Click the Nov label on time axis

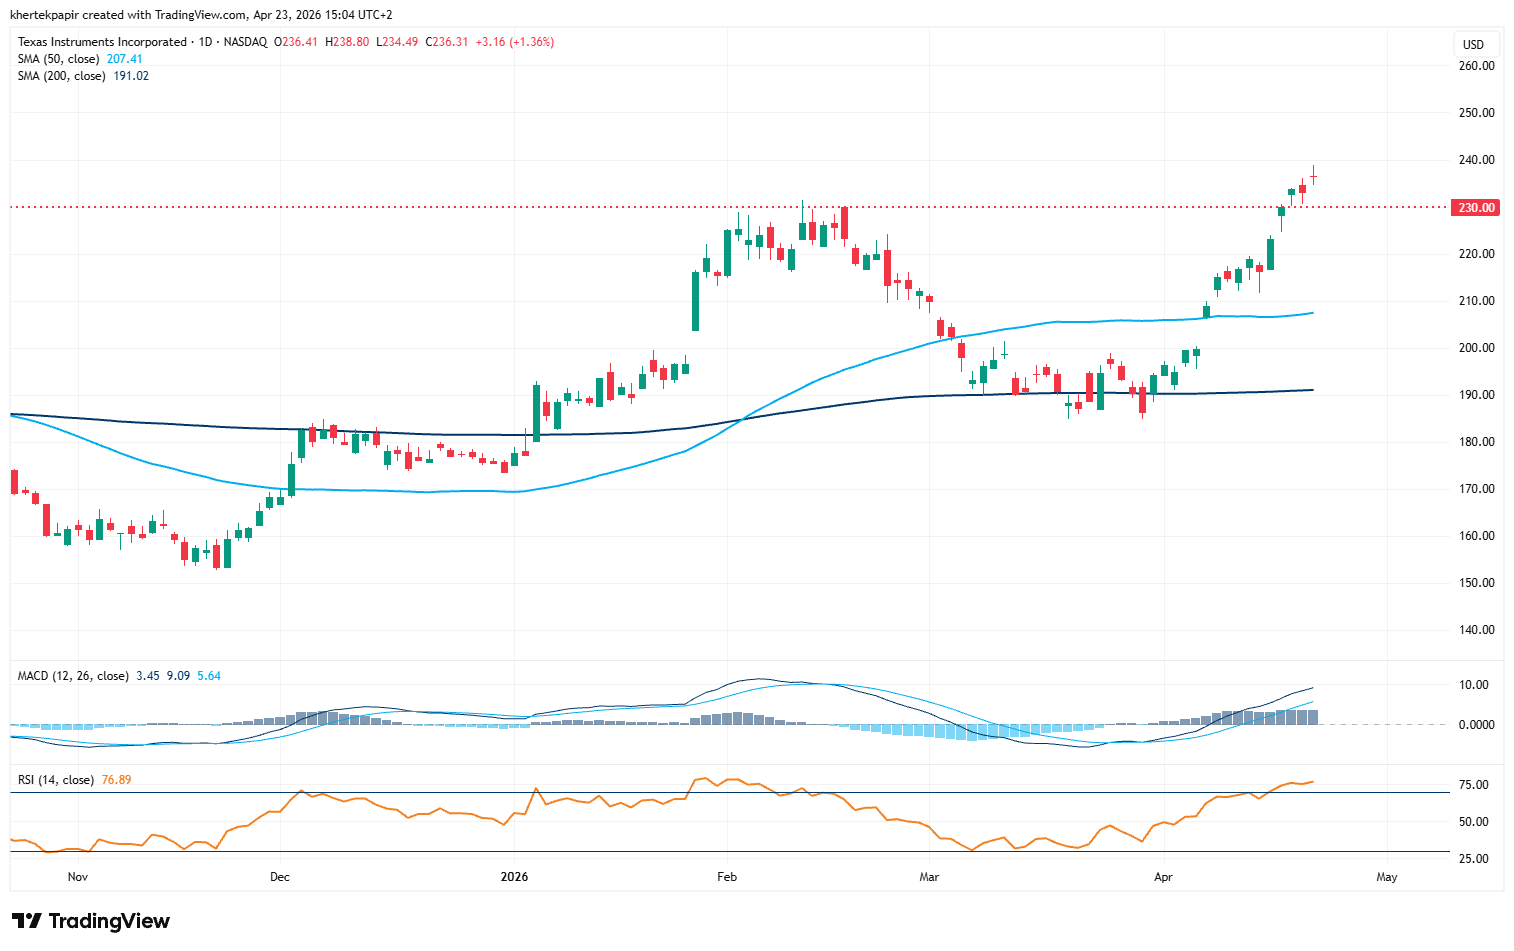(x=78, y=877)
